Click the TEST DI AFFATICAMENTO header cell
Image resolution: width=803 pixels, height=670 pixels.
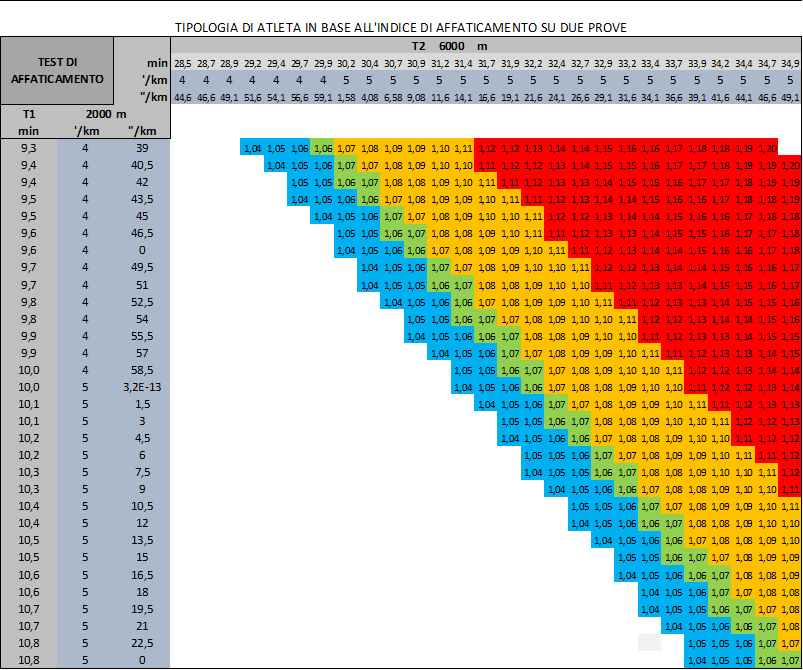pyautogui.click(x=57, y=71)
